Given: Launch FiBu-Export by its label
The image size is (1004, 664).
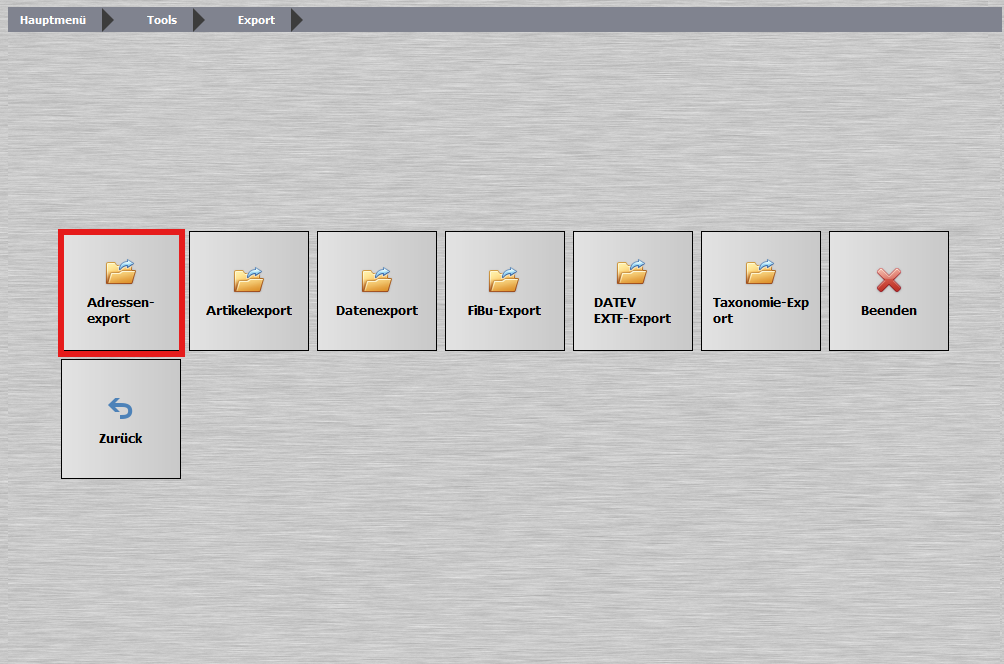Looking at the screenshot, I should (504, 311).
